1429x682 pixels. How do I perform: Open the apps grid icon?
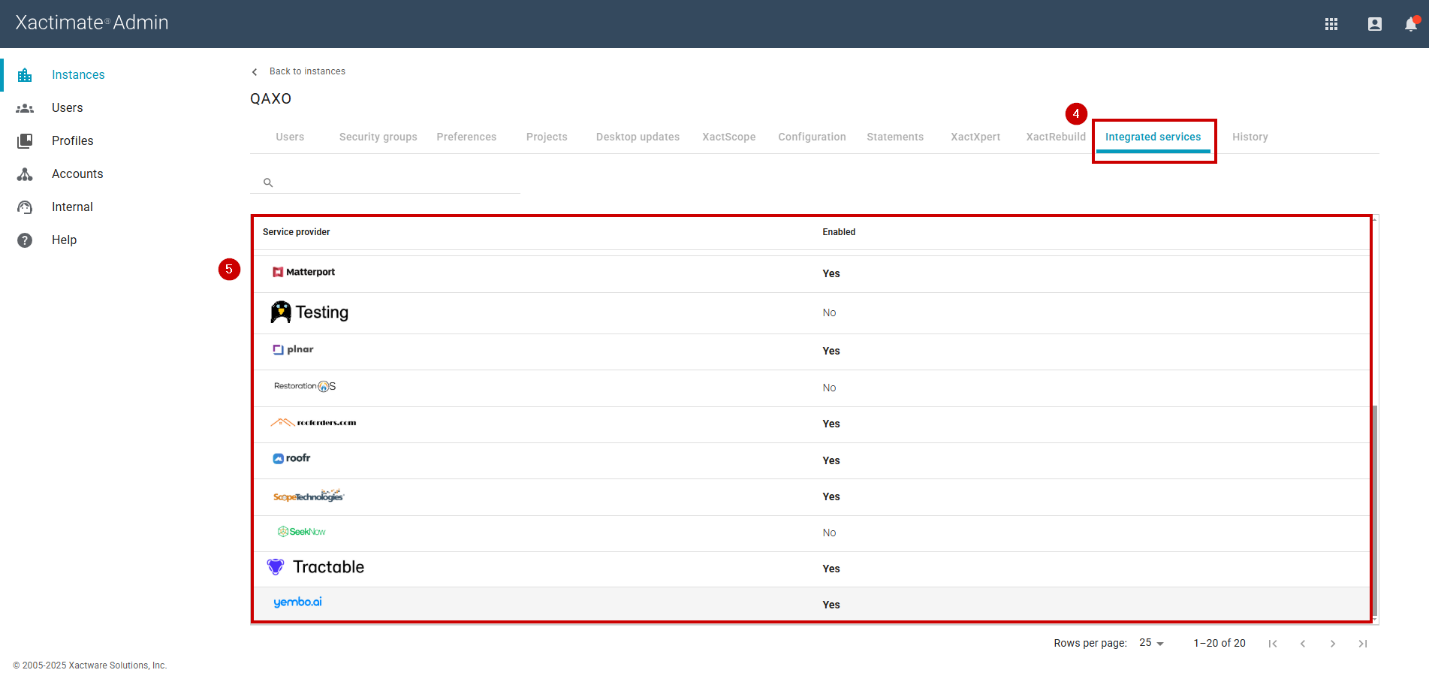(x=1331, y=24)
